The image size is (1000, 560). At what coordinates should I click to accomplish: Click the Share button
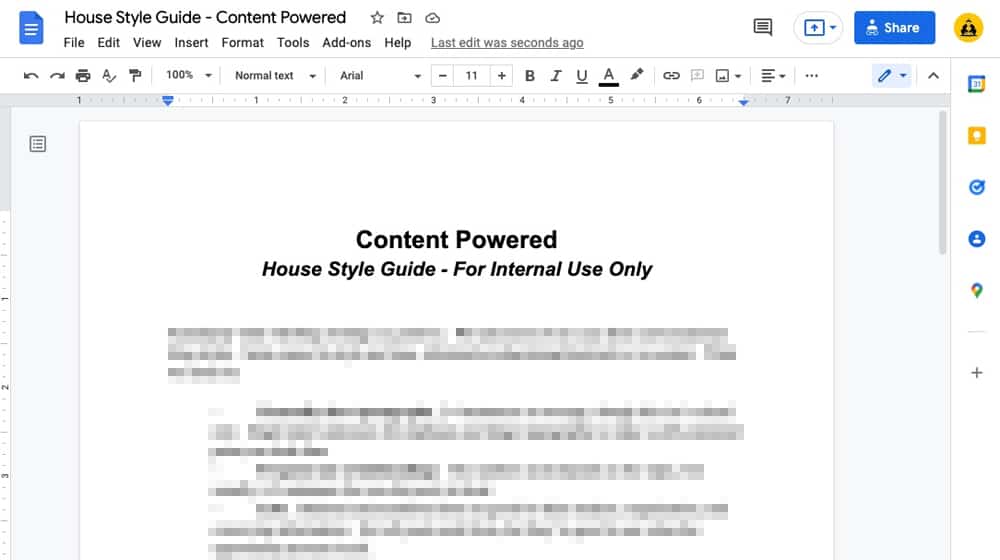tap(894, 27)
